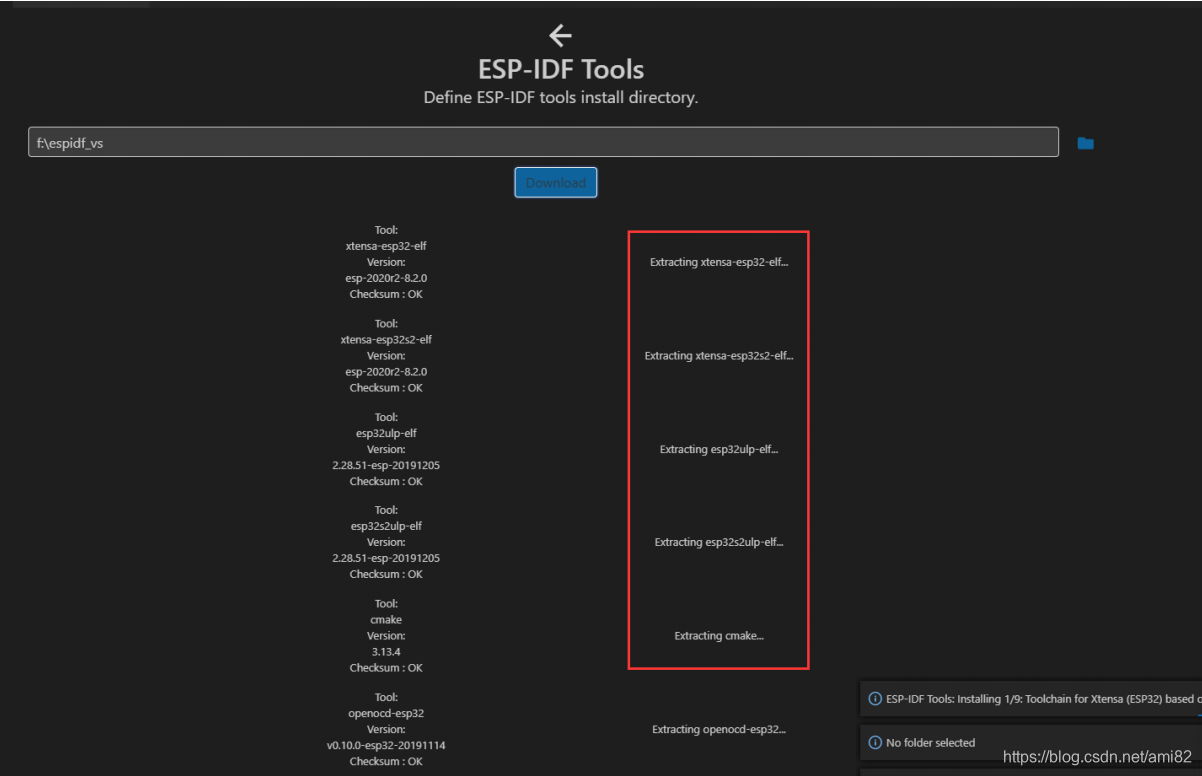Select 'Define ESP-IDF tools install directory.' text
This screenshot has height=776, width=1202.
click(x=561, y=98)
